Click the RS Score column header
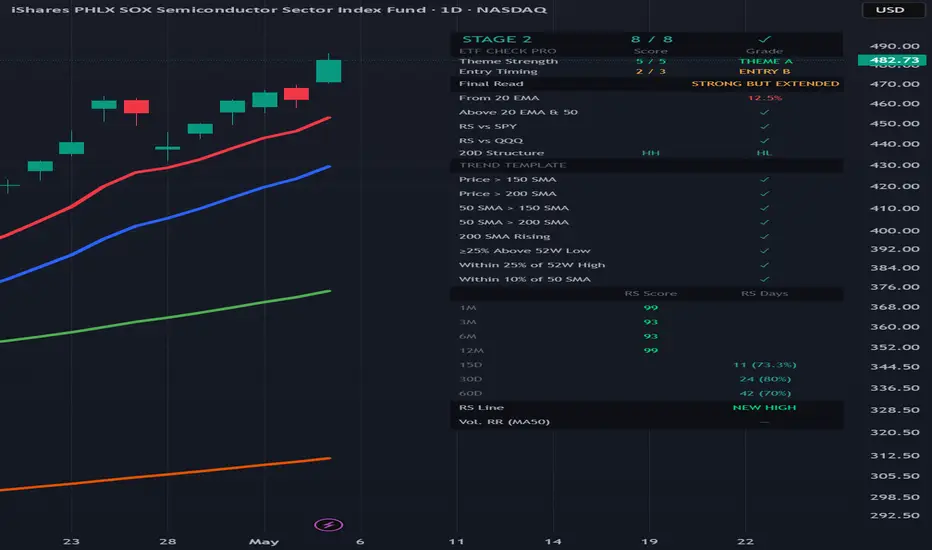 (651, 294)
